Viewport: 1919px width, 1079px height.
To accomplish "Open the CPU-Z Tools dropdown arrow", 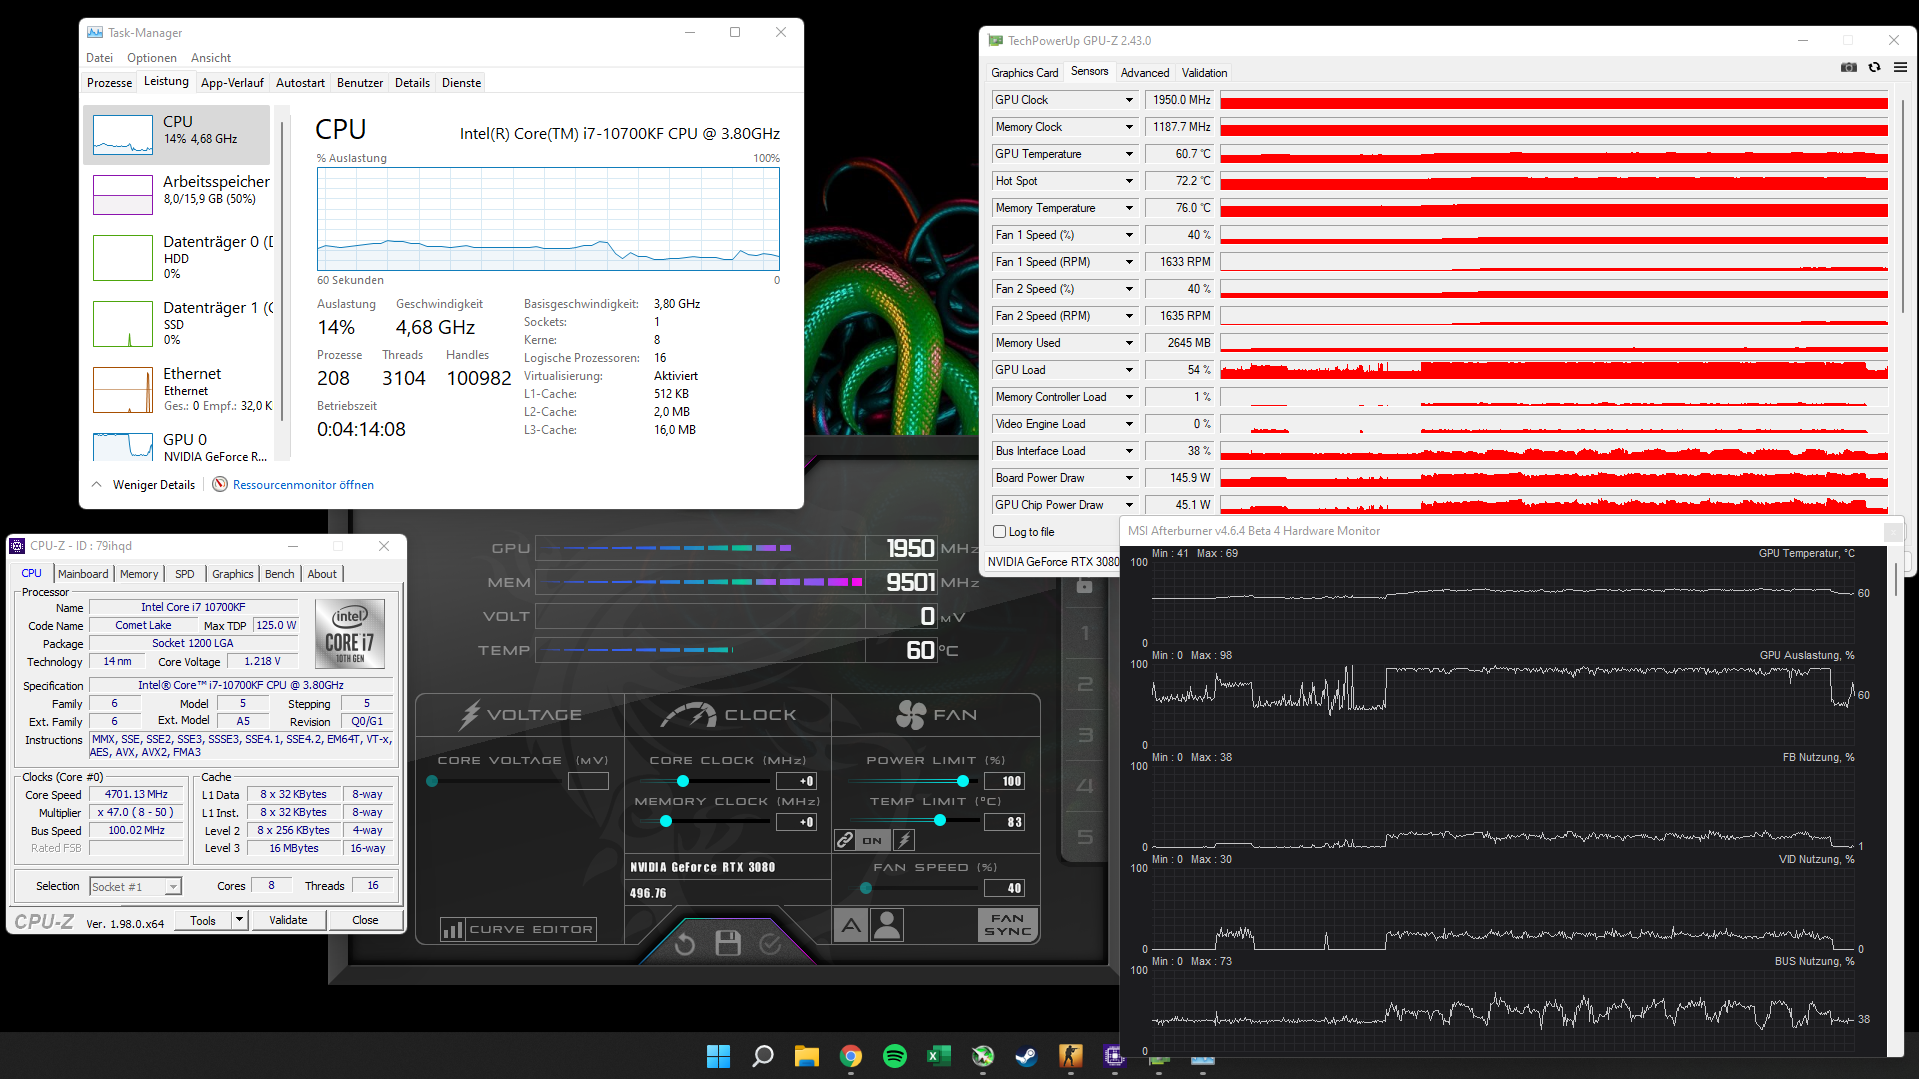I will pos(239,920).
